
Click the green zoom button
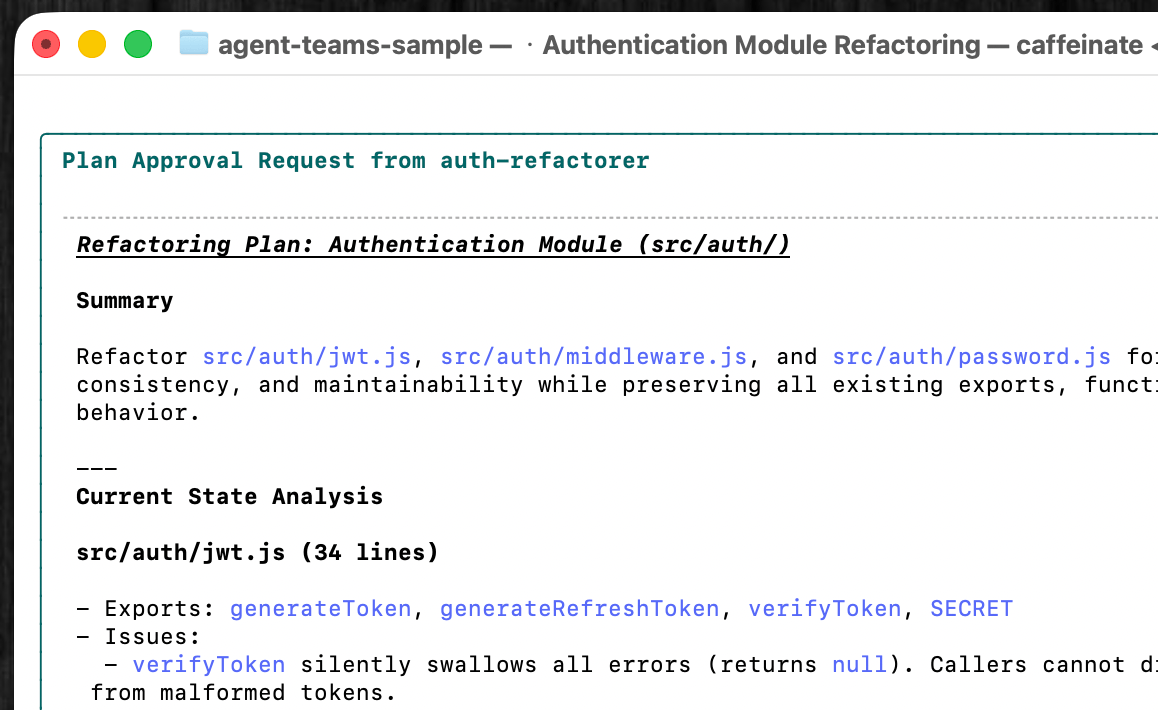(138, 44)
